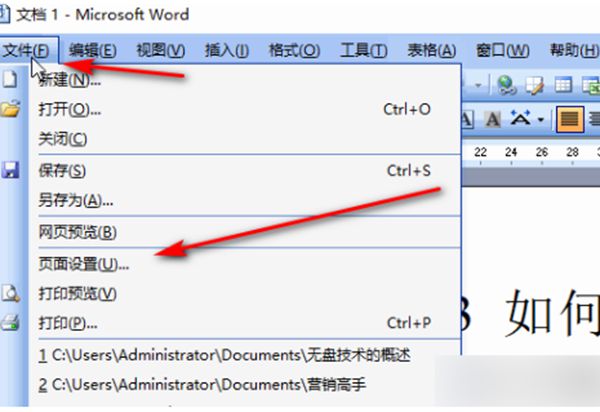This screenshot has width=600, height=412.
Task: Open the 窗口(W) menu
Action: click(502, 50)
